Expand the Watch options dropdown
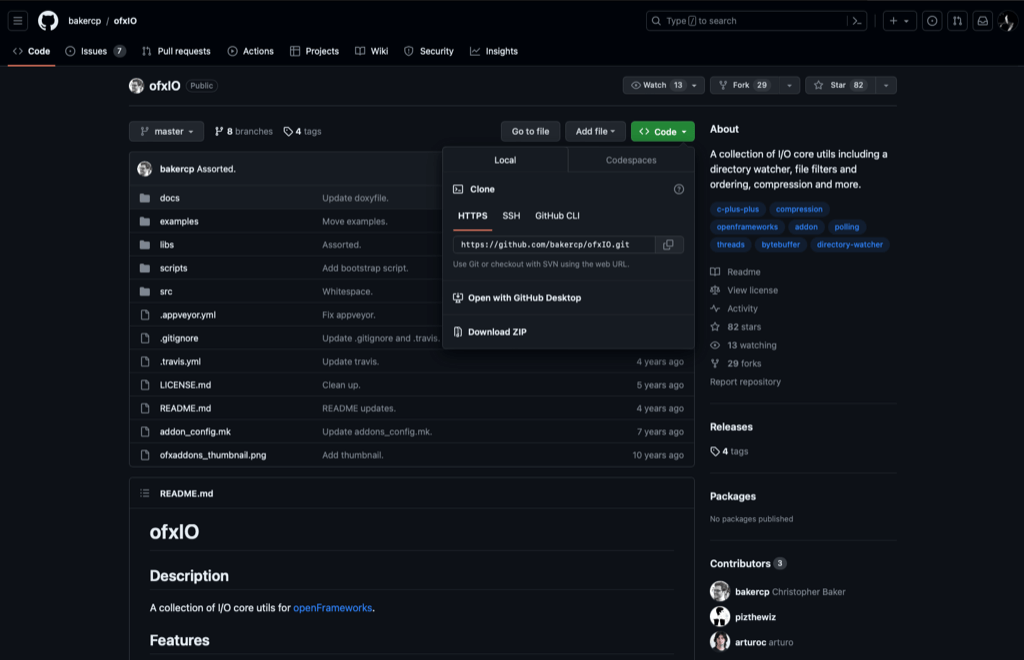This screenshot has height=660, width=1024. [x=694, y=85]
